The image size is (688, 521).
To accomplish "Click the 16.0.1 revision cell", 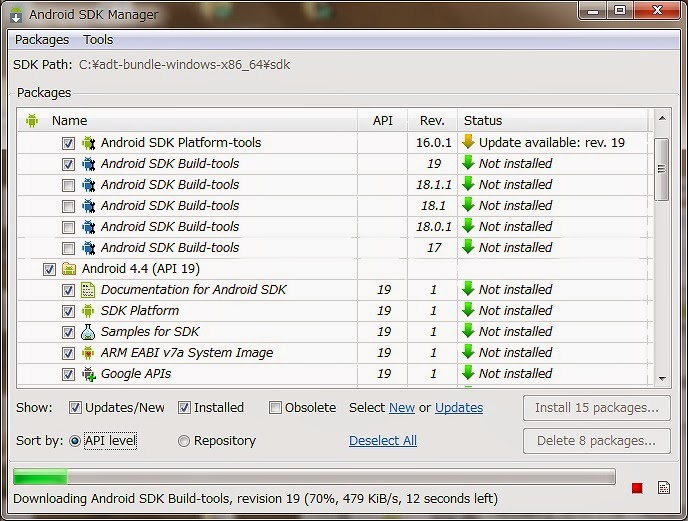I will [434, 143].
